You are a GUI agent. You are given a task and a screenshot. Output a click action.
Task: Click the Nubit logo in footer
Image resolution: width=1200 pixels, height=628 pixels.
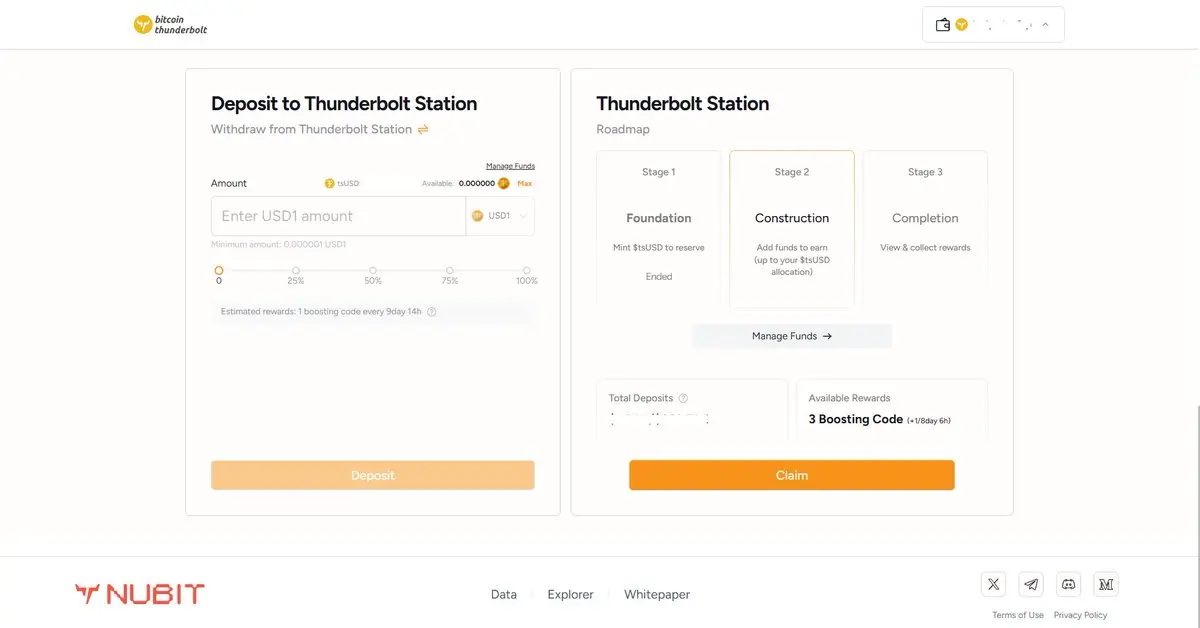(x=140, y=594)
